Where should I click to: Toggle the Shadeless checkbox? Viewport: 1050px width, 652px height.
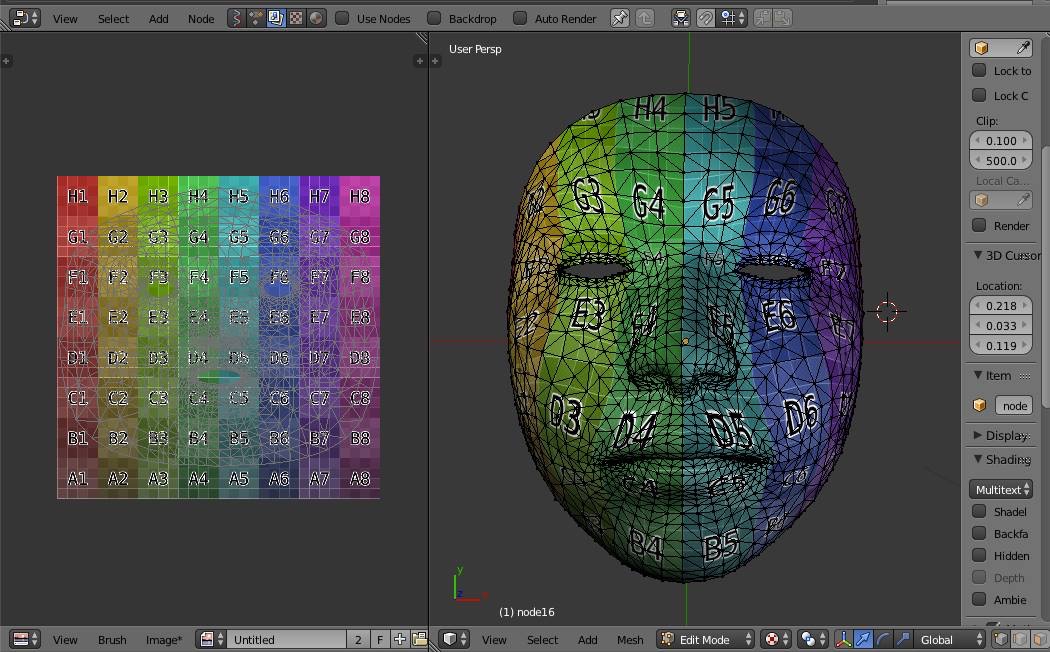point(979,511)
